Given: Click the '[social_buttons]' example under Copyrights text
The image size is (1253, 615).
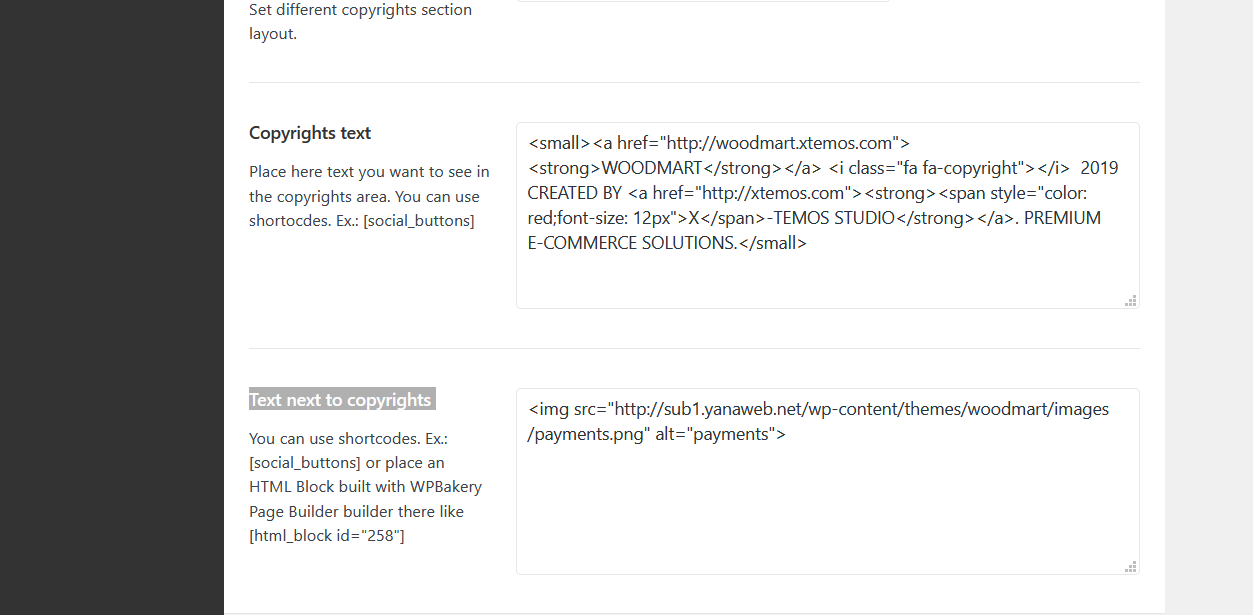Looking at the screenshot, I should click(x=418, y=220).
